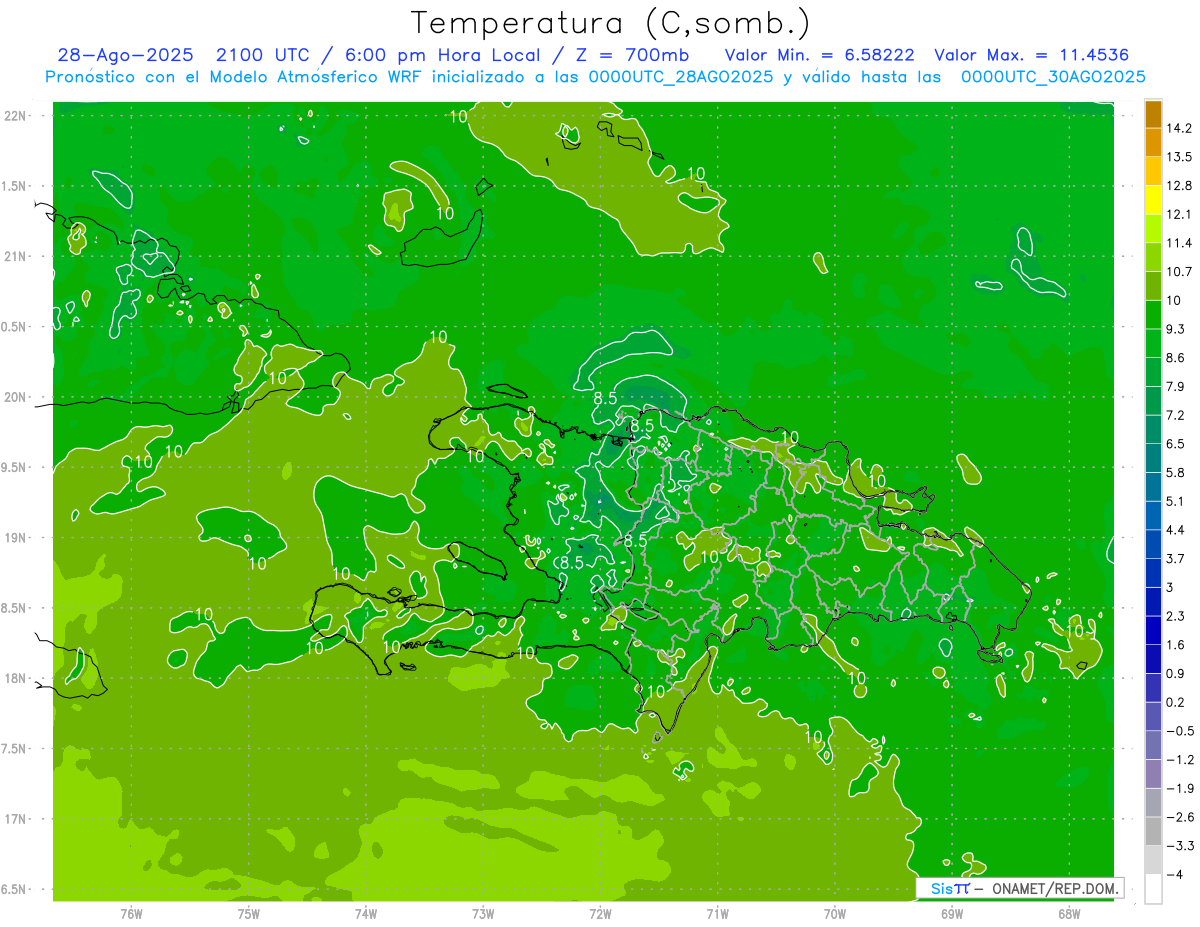
Task: Click the "-2.6" value on the color legend
Action: pos(1179,817)
